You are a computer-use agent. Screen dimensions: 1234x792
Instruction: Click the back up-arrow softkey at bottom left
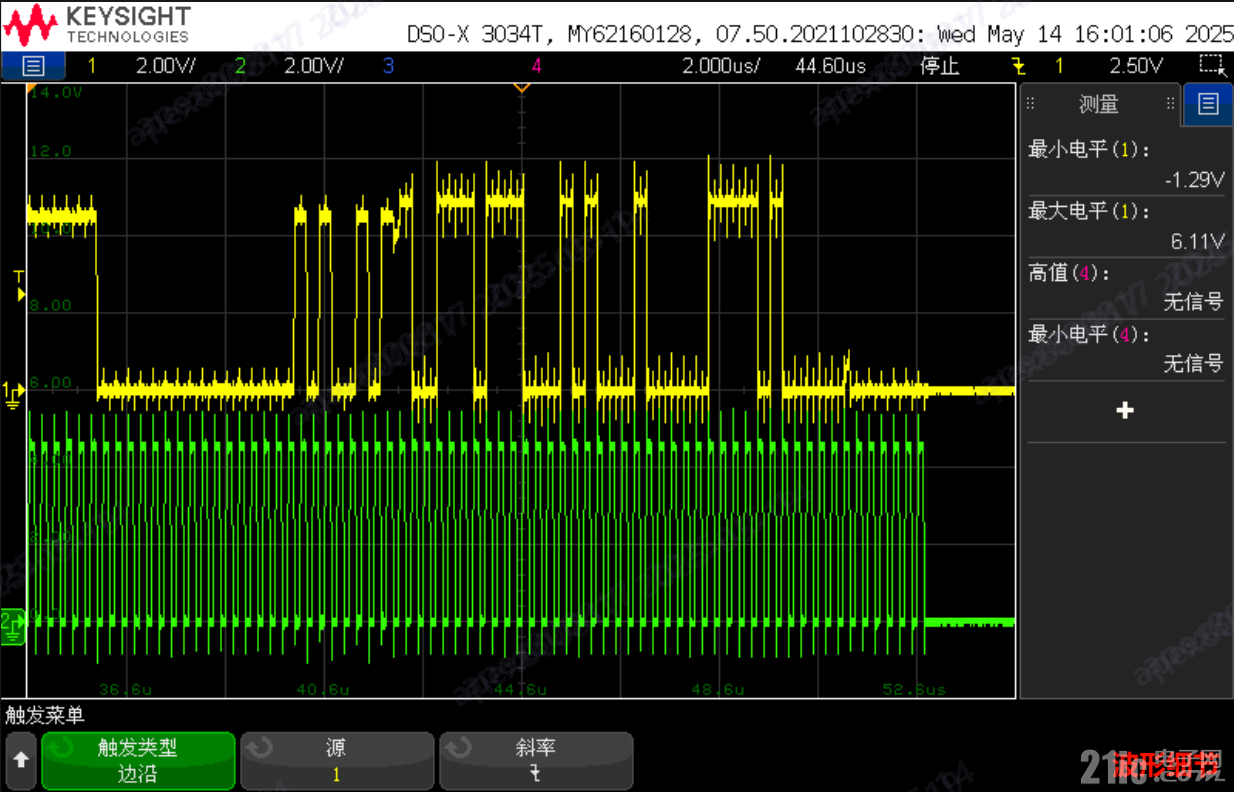[20, 761]
